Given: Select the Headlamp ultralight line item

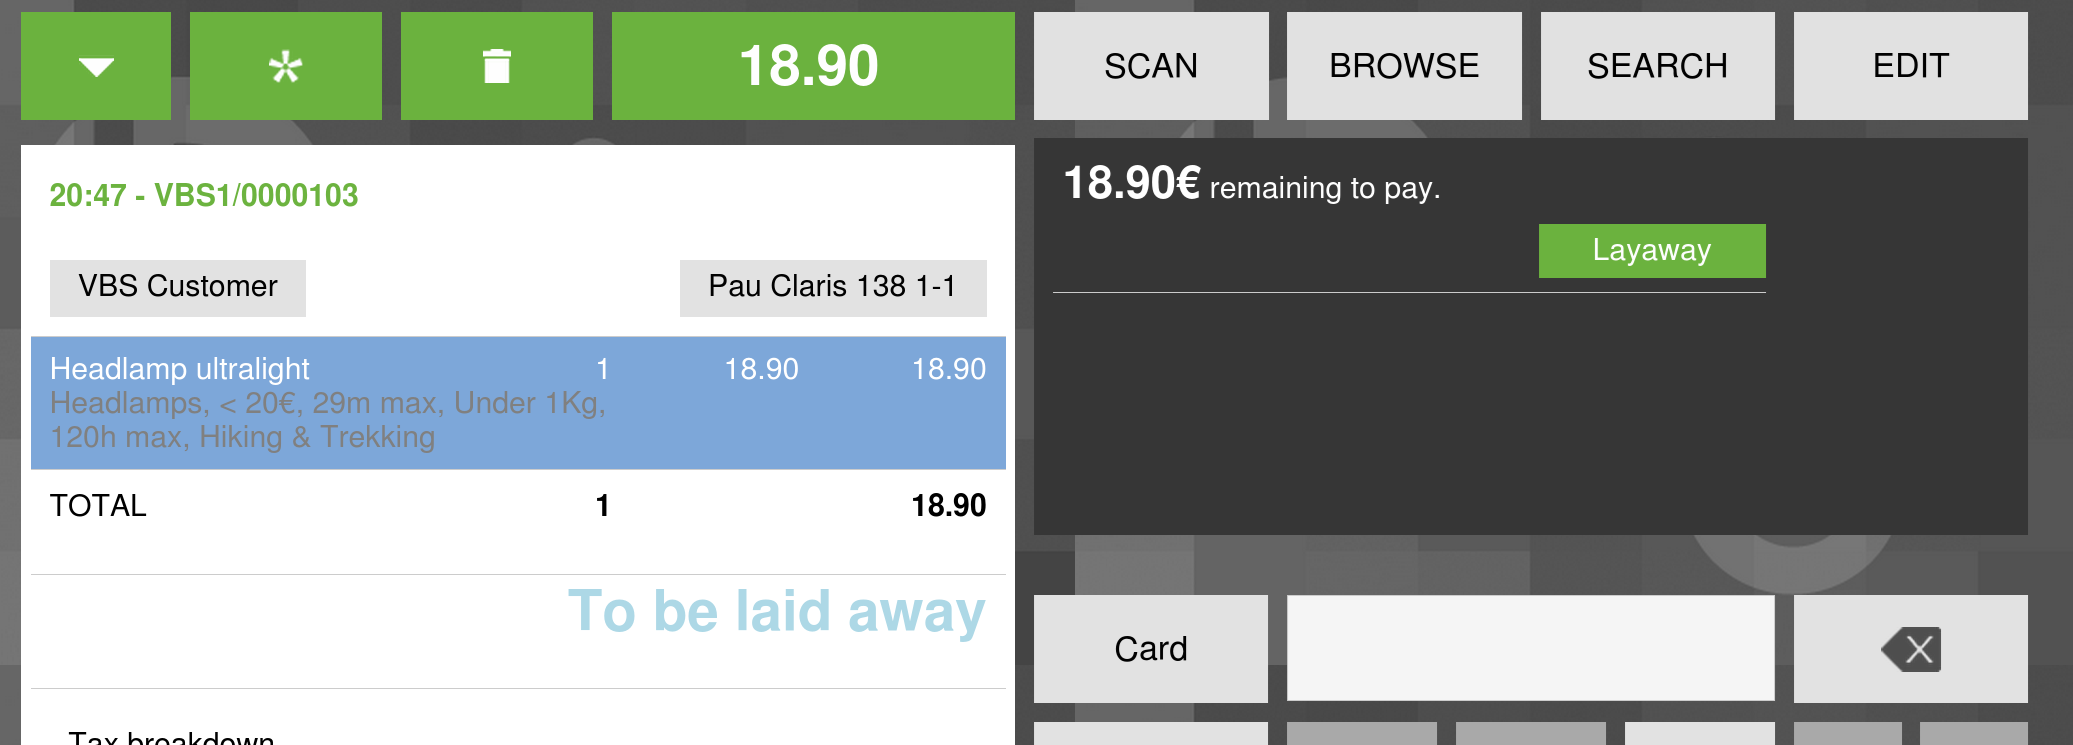Looking at the screenshot, I should click(x=518, y=402).
